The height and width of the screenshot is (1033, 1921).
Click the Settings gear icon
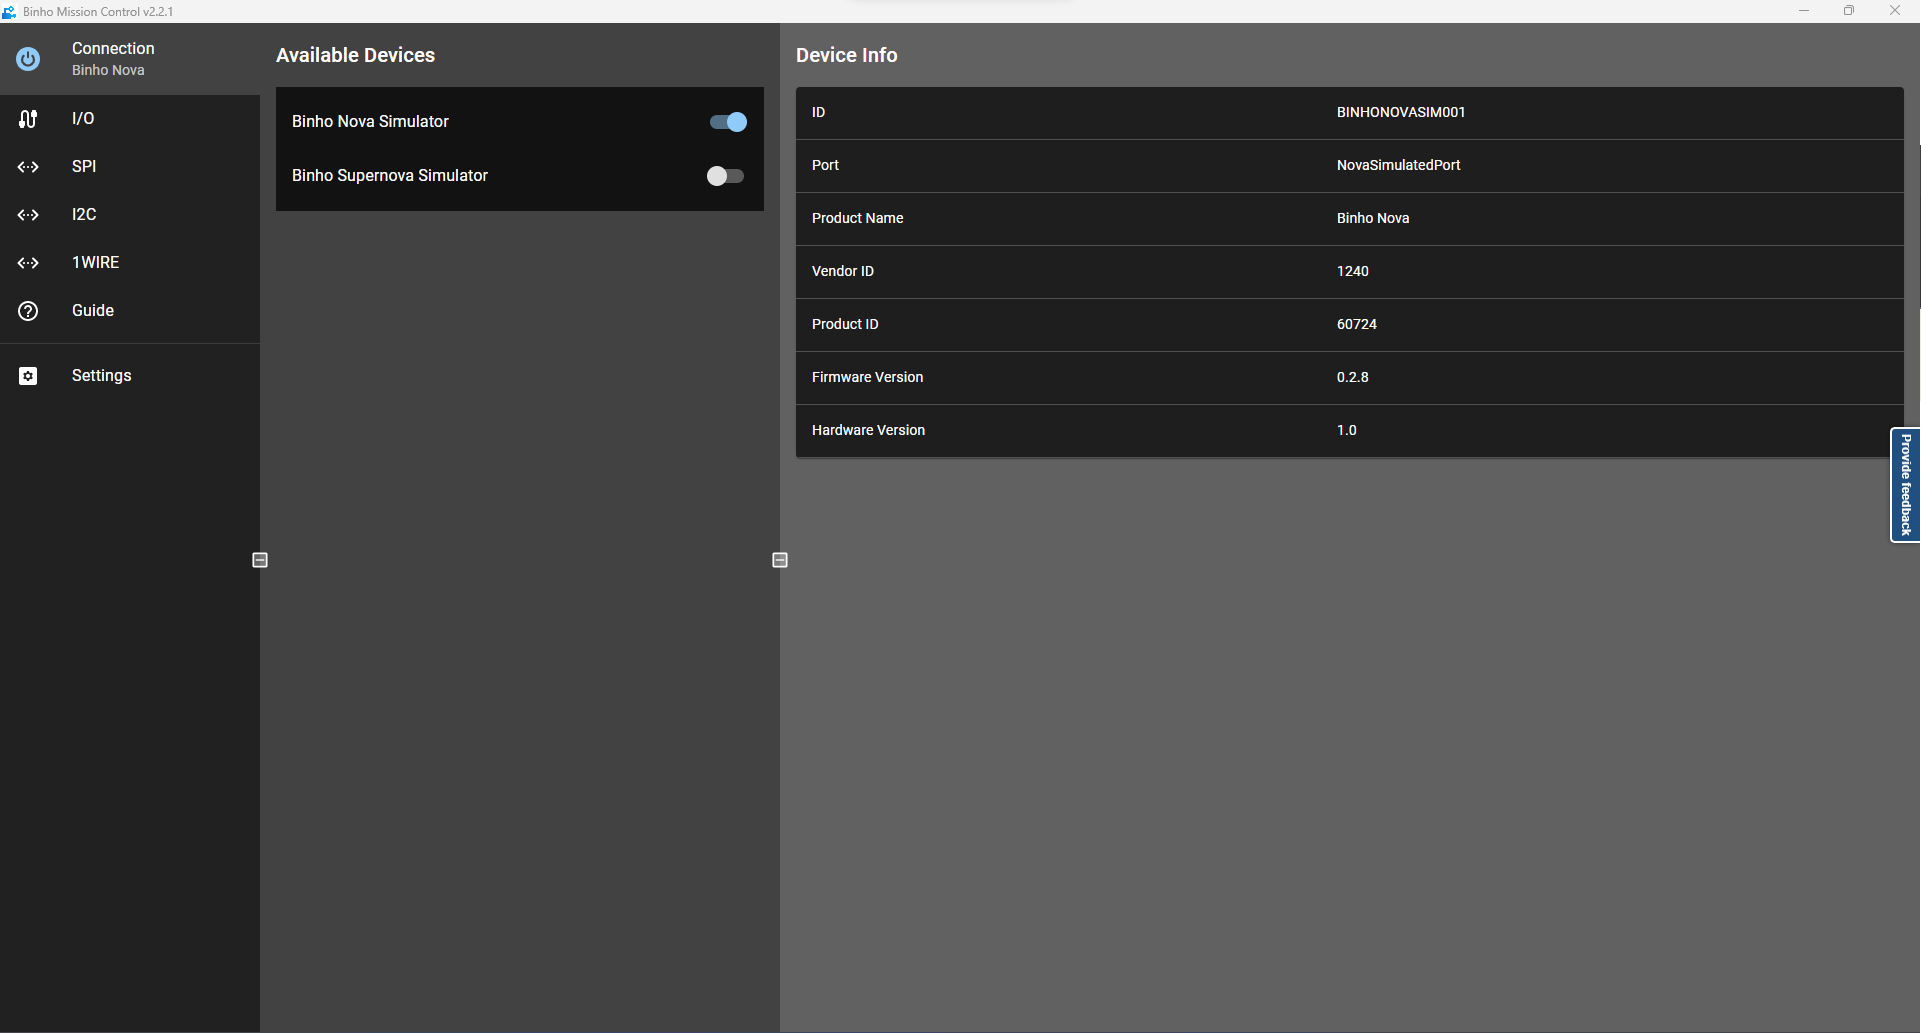tap(28, 376)
